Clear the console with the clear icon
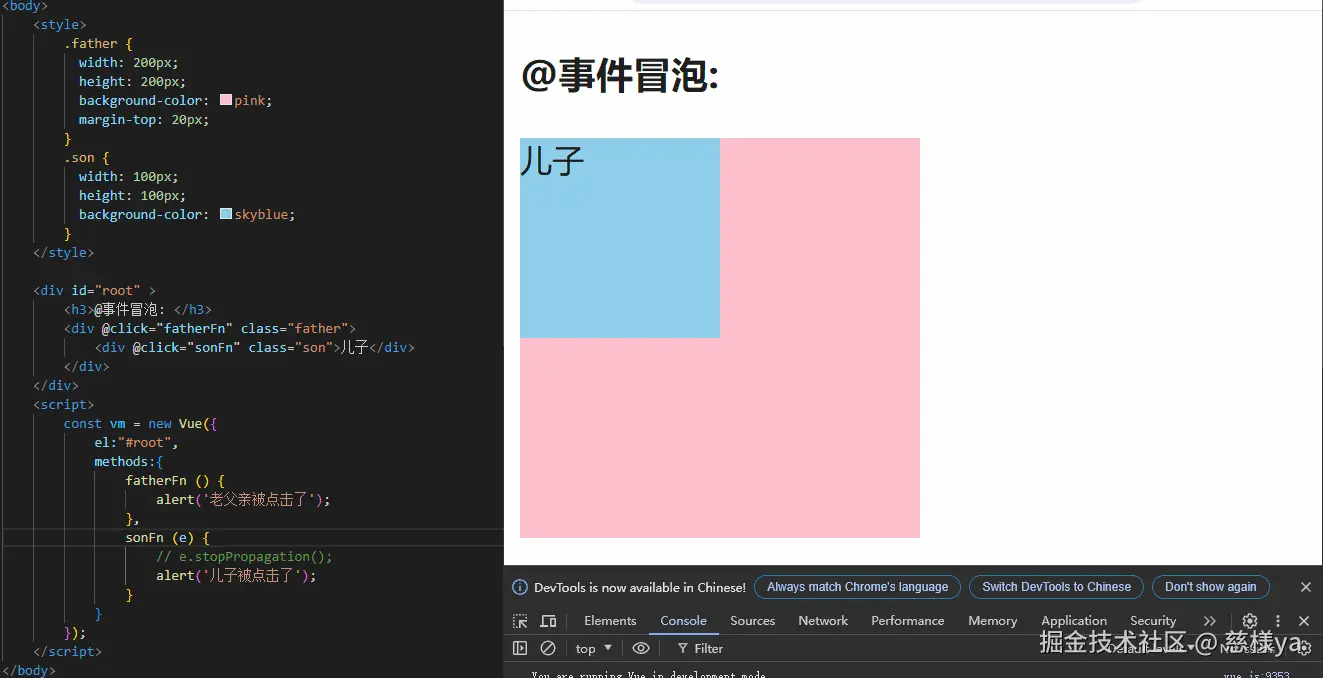 click(548, 648)
